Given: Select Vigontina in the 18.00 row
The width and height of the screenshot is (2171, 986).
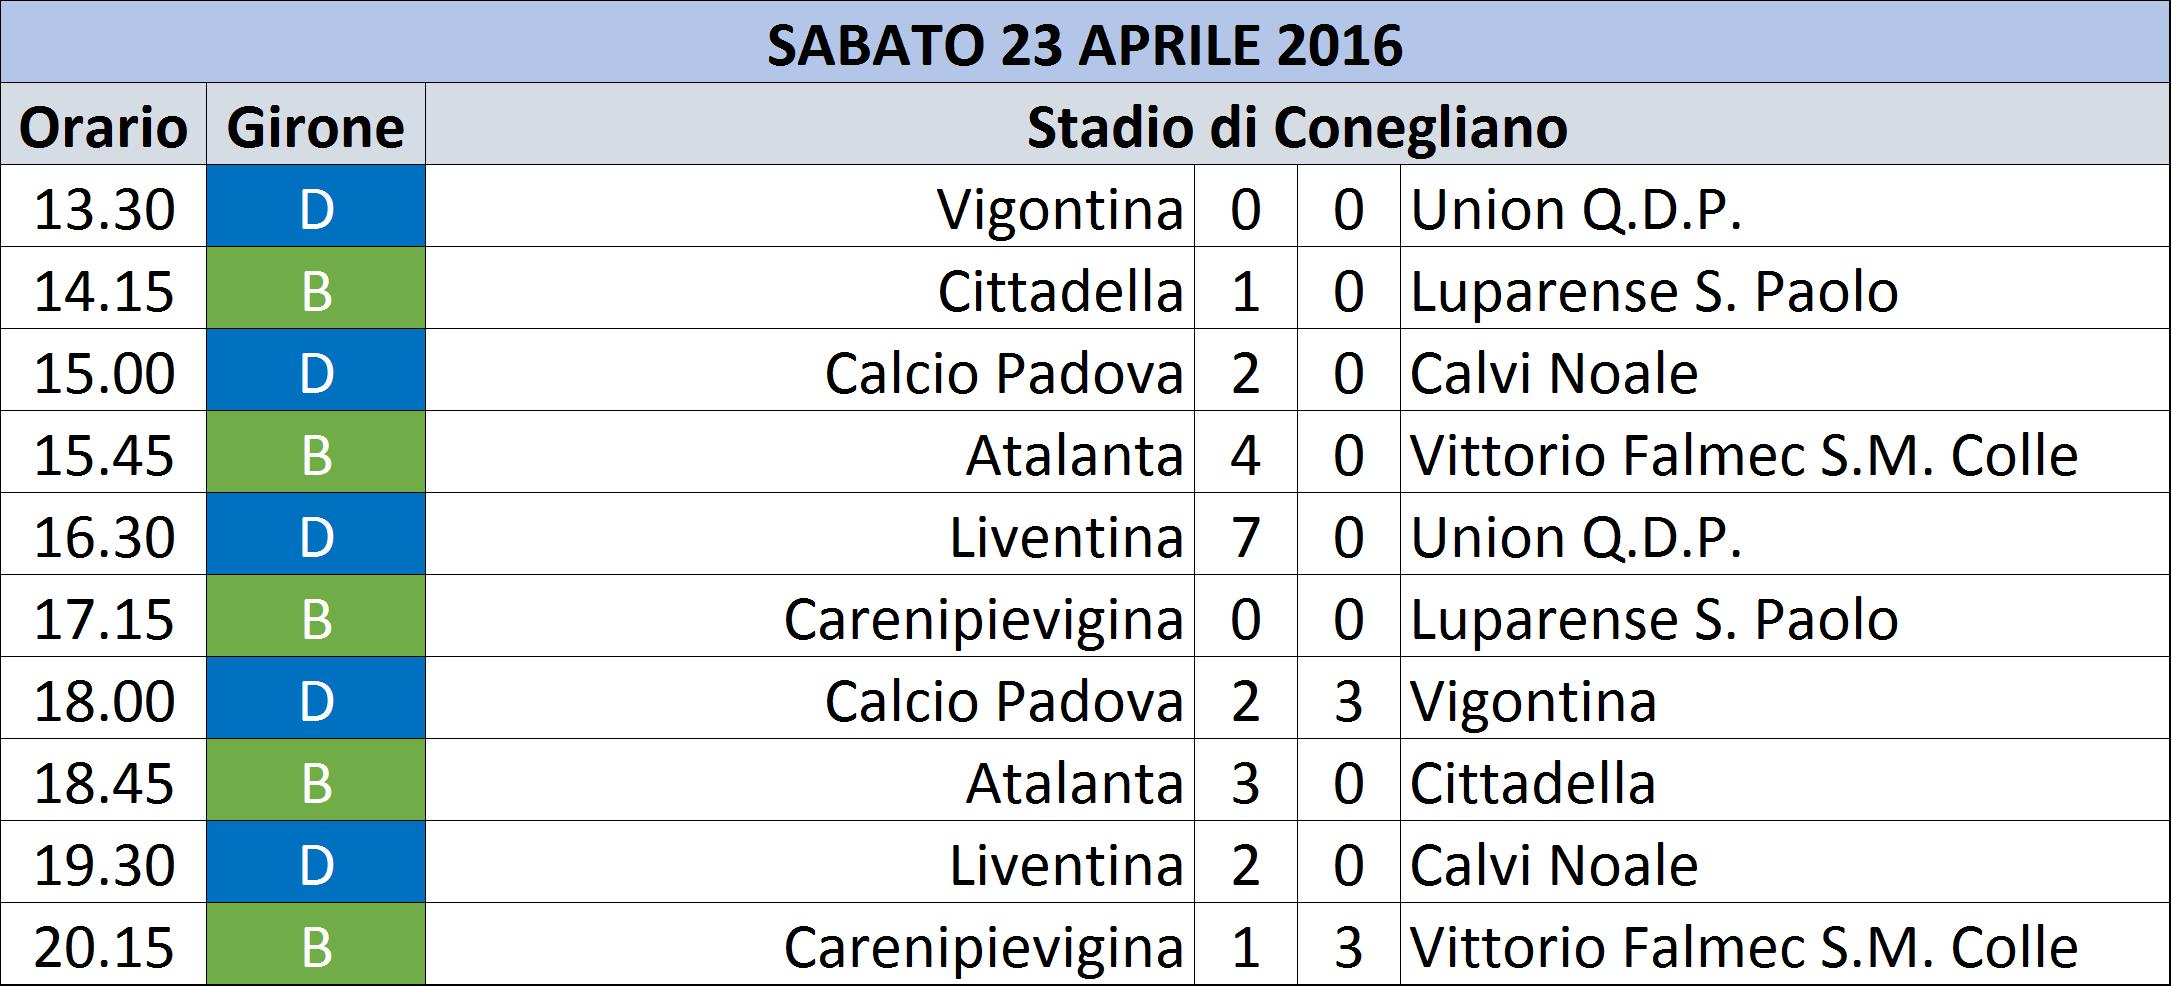Looking at the screenshot, I should 1534,701.
